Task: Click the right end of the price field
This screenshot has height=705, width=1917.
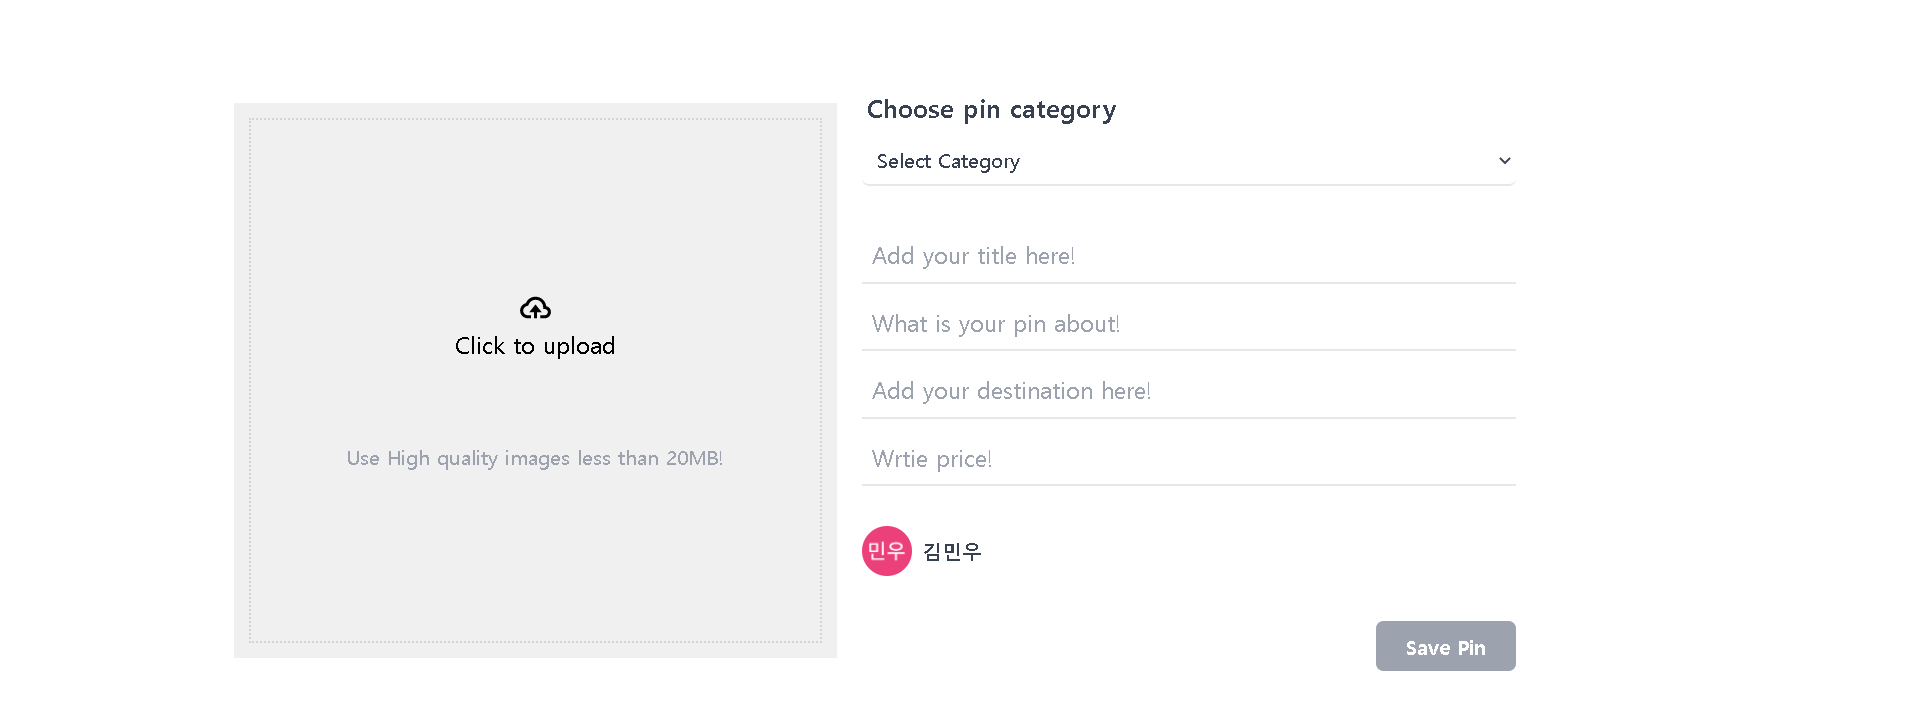Action: pyautogui.click(x=1480, y=459)
